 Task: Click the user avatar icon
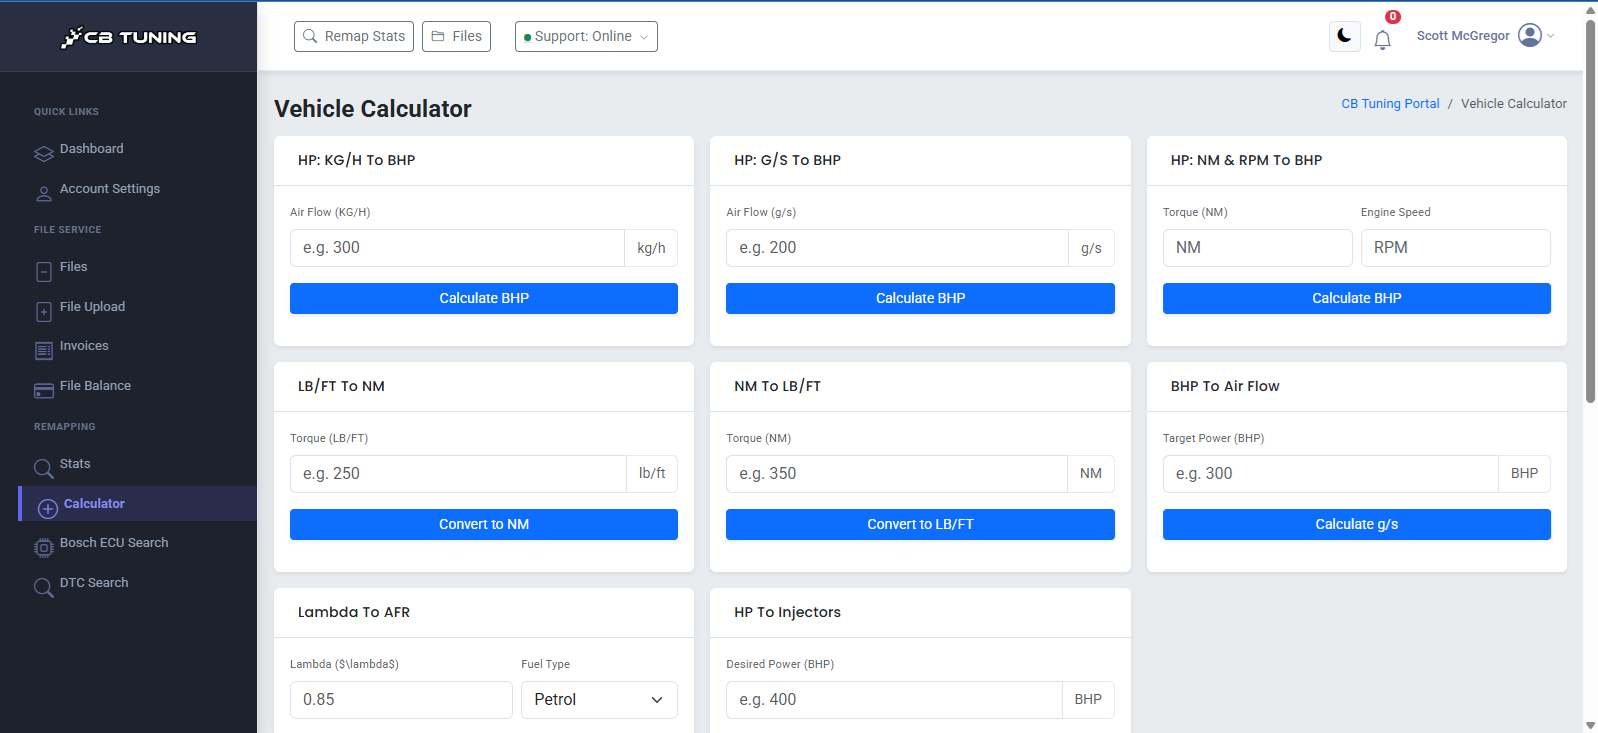[1530, 35]
